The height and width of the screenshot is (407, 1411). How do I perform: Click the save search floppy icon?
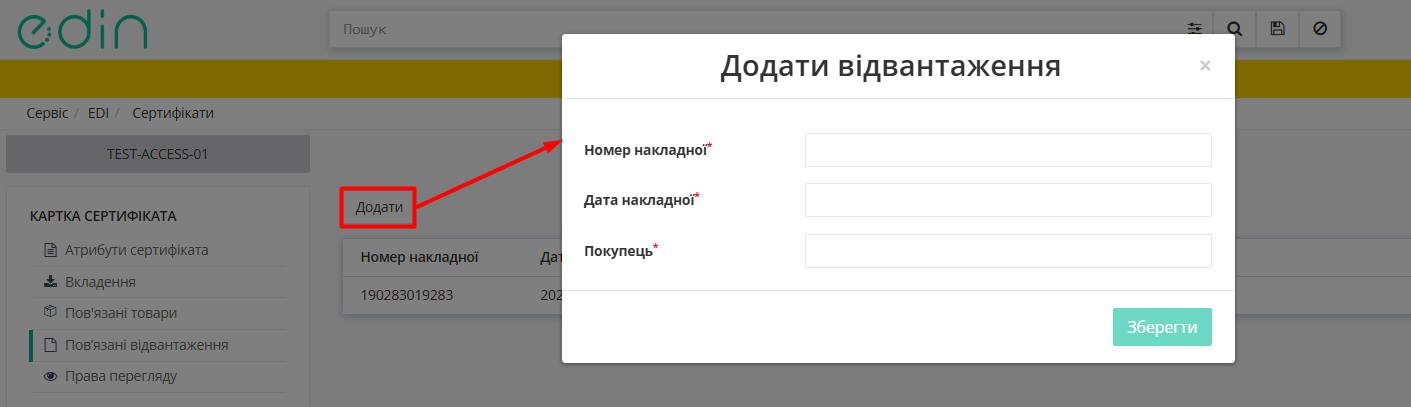tap(1277, 29)
